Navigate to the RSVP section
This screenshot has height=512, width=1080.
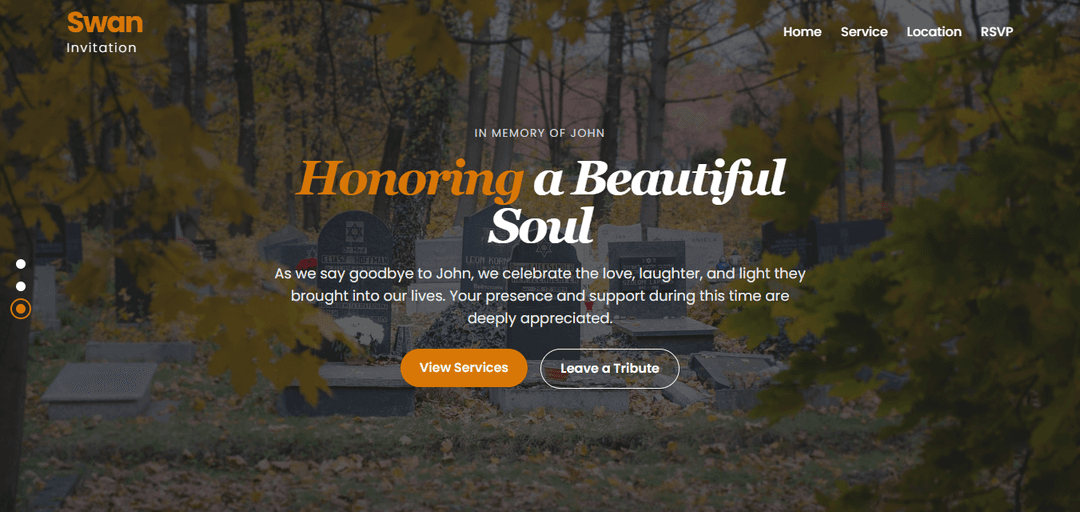click(997, 32)
